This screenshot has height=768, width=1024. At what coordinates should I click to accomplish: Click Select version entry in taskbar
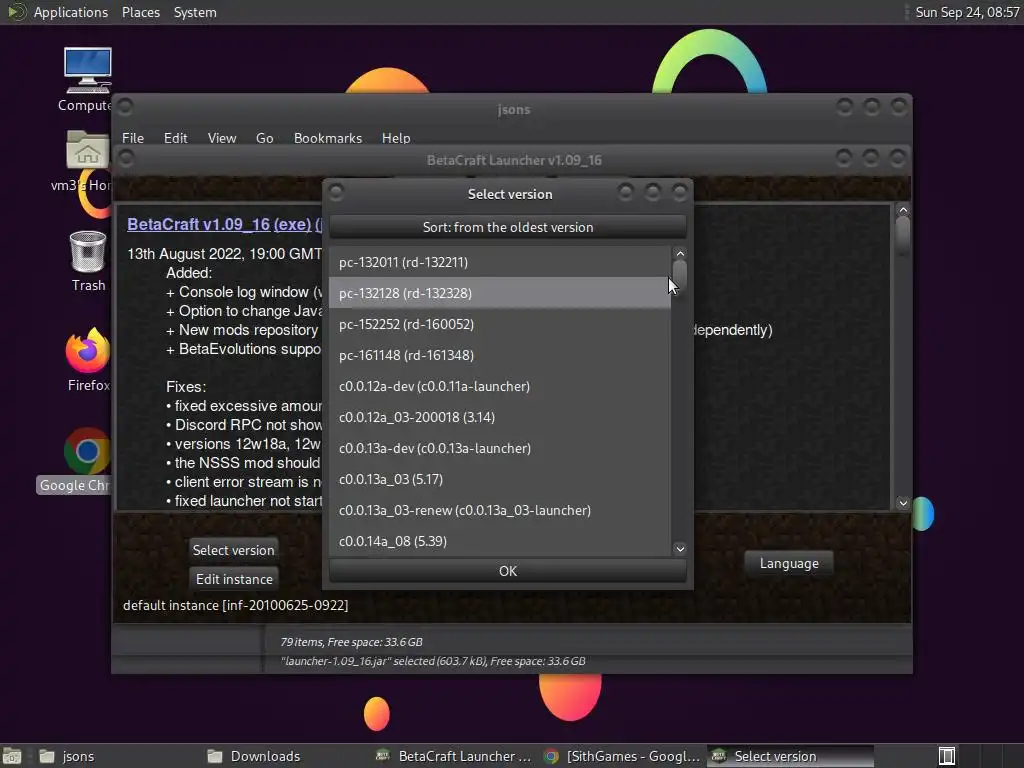click(790, 756)
